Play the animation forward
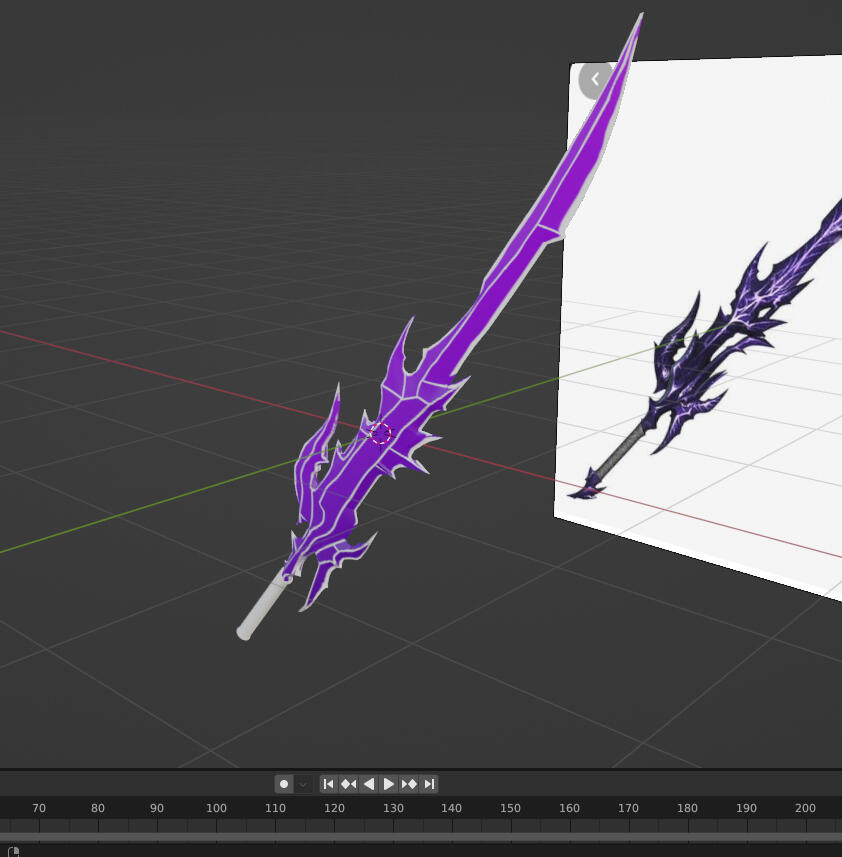The height and width of the screenshot is (857, 842). click(x=389, y=784)
